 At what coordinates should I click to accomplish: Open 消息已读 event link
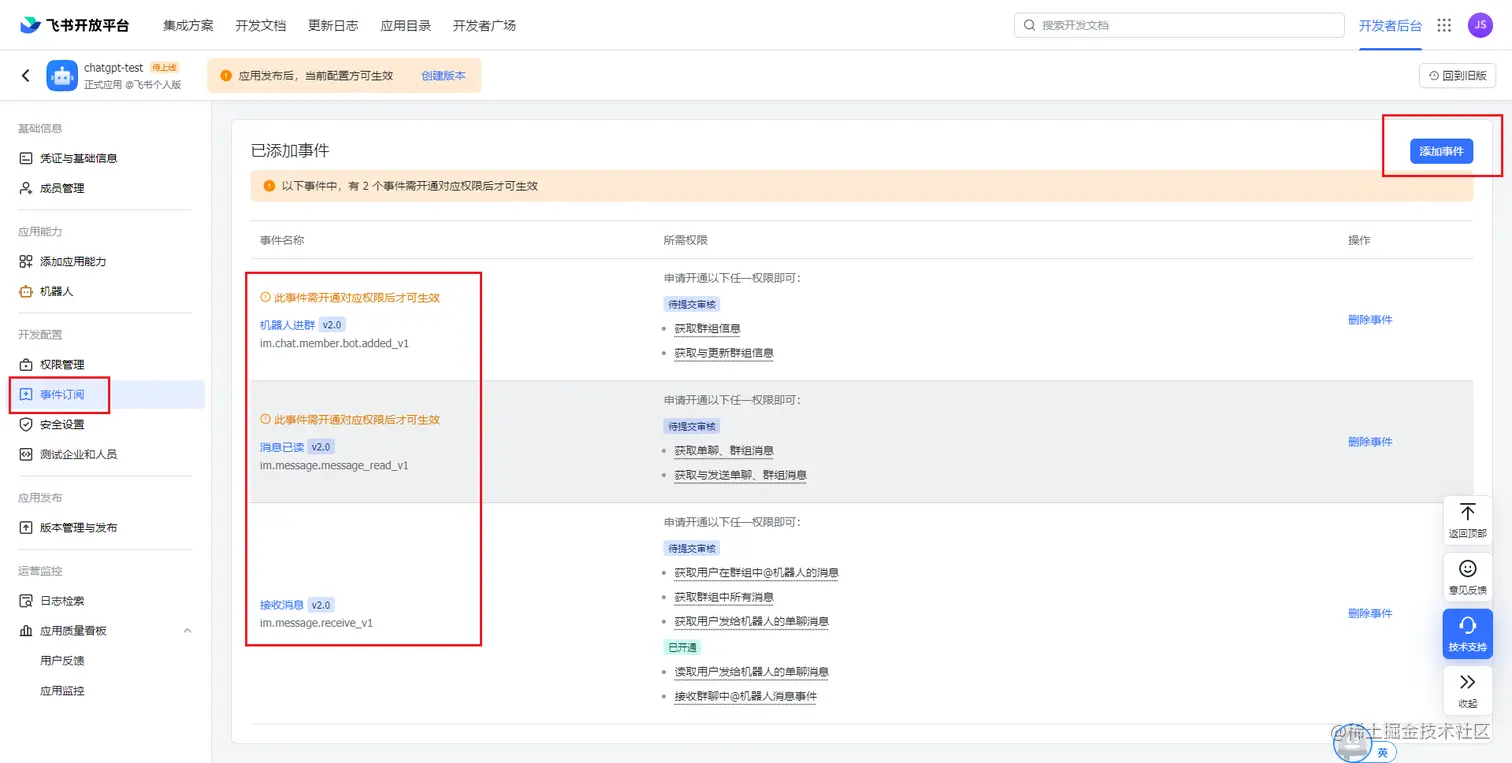coord(282,447)
